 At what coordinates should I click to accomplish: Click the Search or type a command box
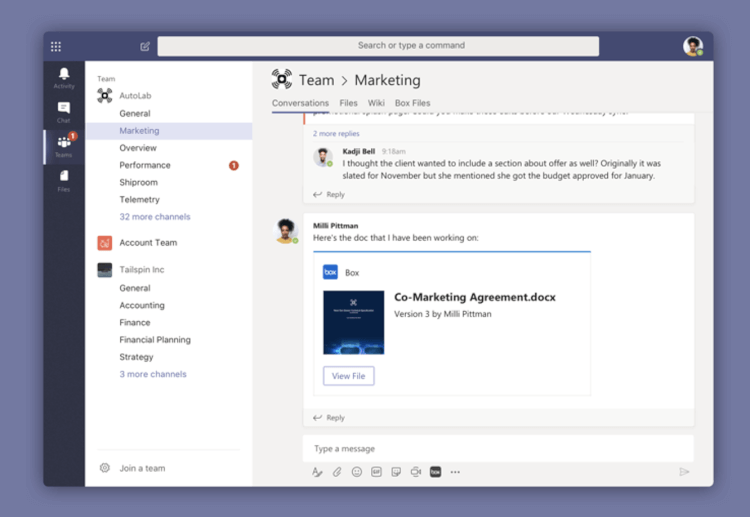click(378, 46)
